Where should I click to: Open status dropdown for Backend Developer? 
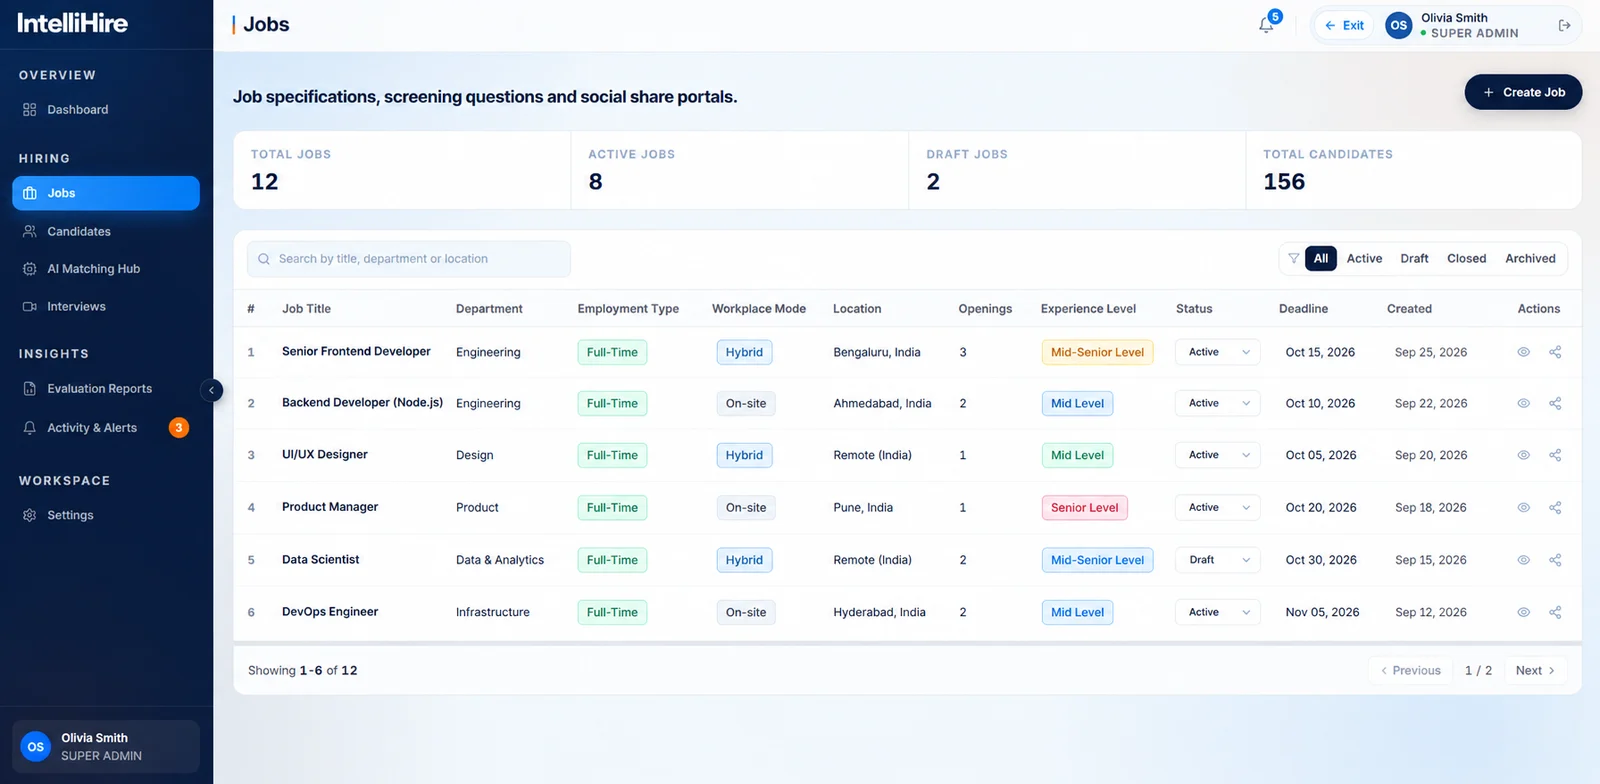[1218, 404]
